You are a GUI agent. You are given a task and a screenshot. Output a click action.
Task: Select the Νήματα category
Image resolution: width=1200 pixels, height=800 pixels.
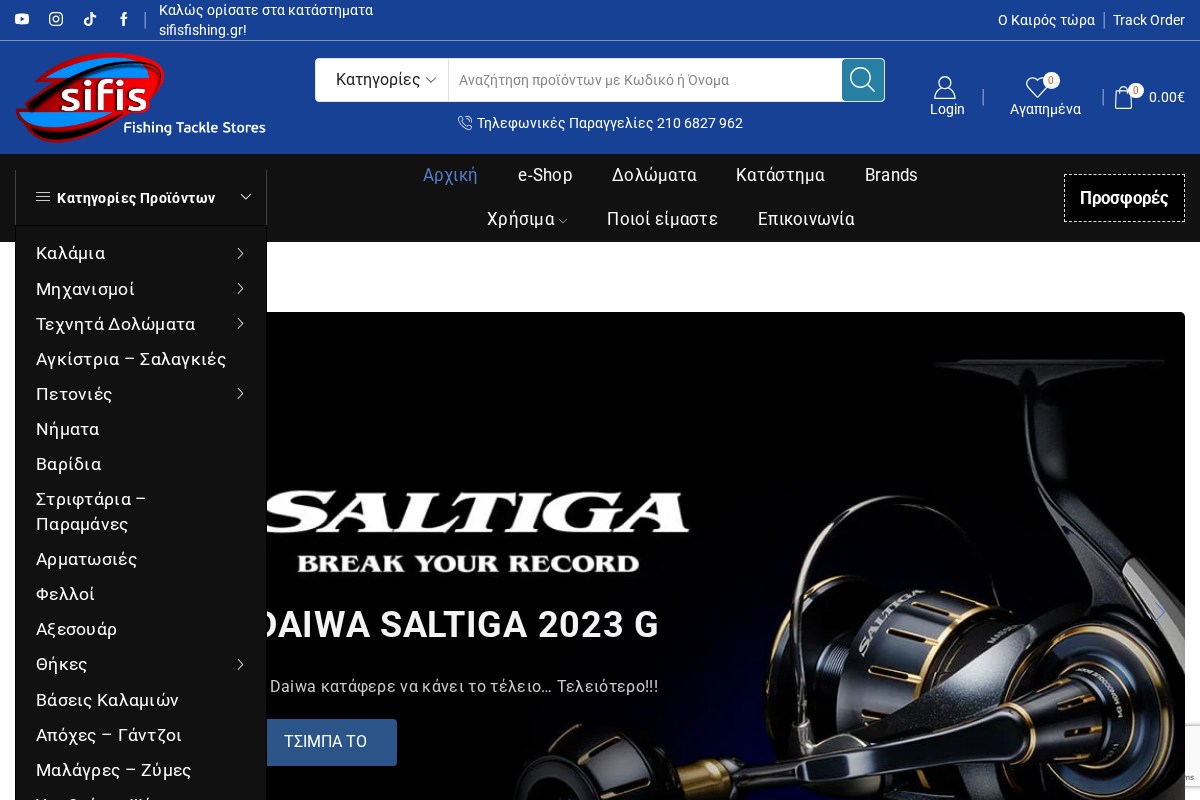[68, 429]
